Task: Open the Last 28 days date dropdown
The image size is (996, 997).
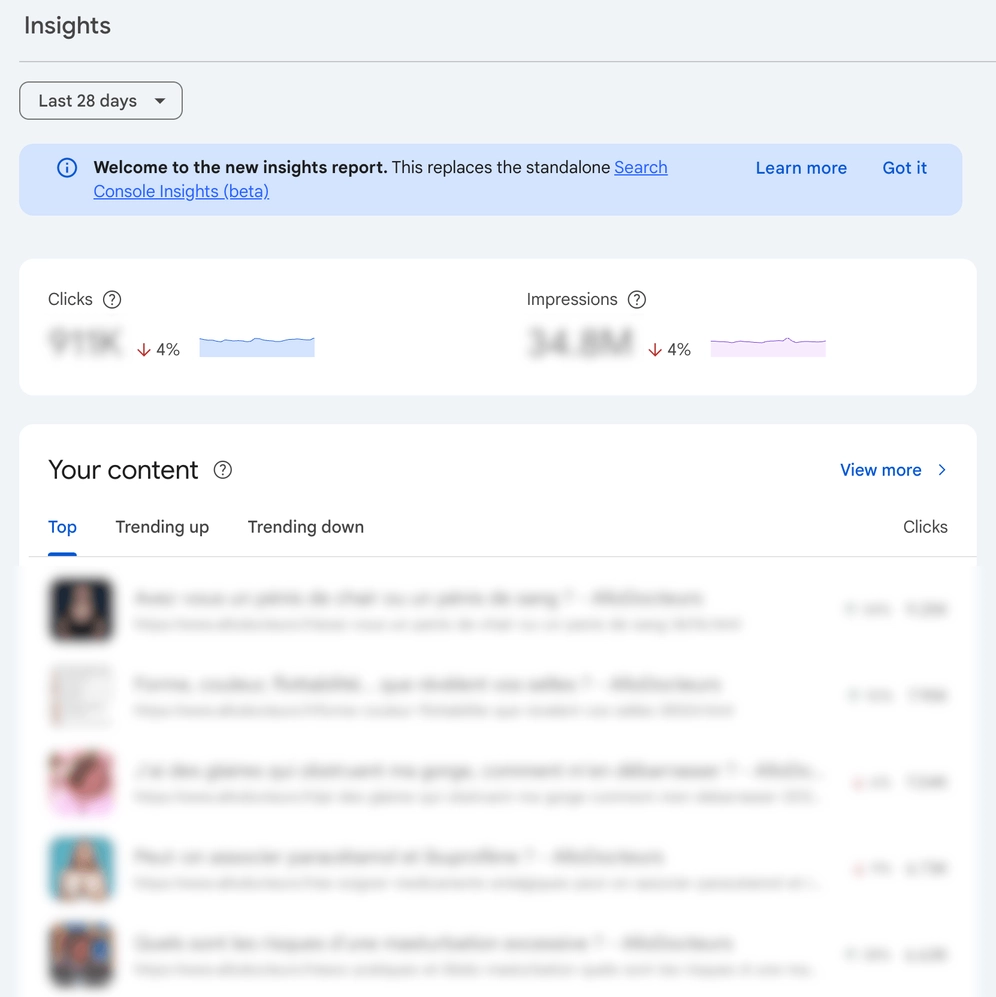Action: [x=100, y=100]
